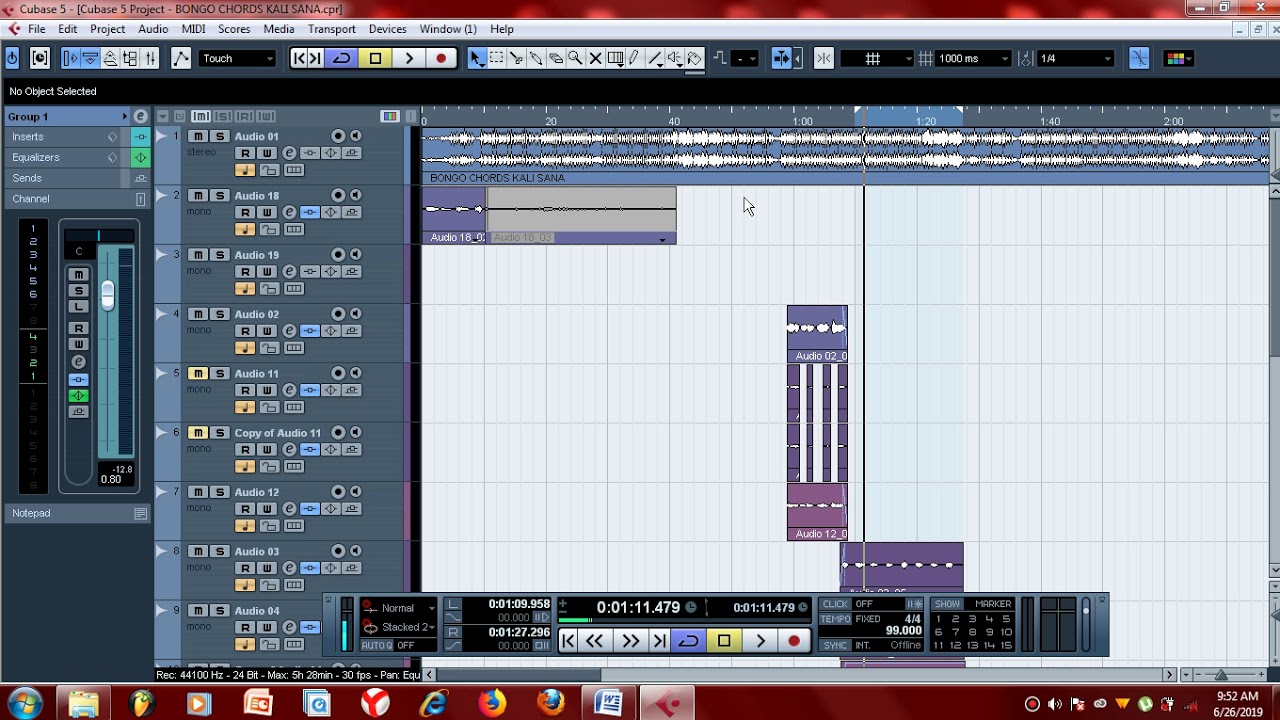Click the TEMPO button on the transport panel
Screen dimensions: 1280x720
(x=835, y=619)
